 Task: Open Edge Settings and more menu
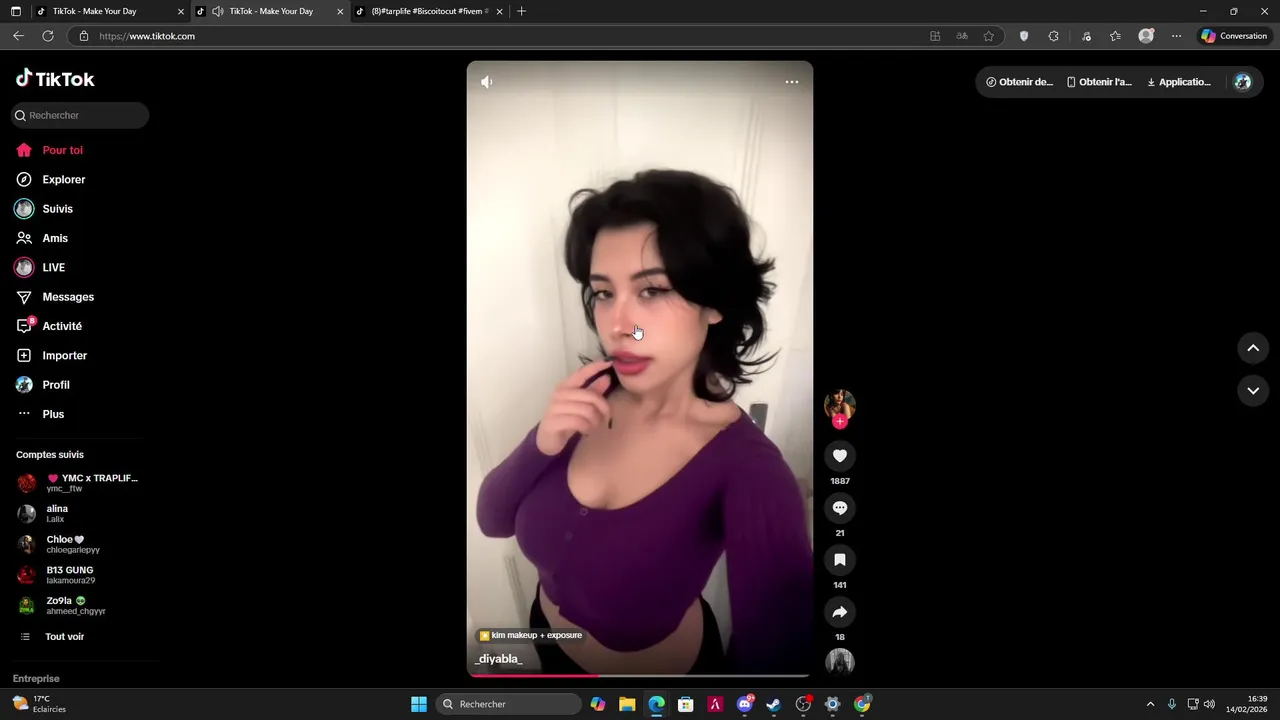[1176, 36]
